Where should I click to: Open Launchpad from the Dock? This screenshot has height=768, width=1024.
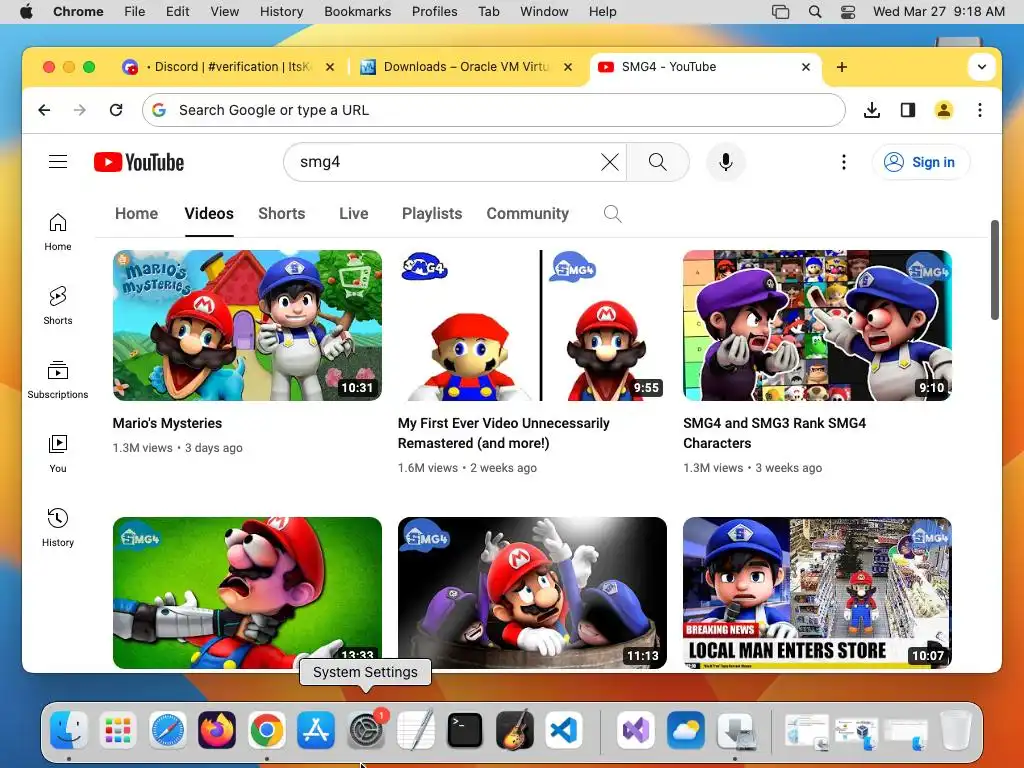pyautogui.click(x=118, y=729)
